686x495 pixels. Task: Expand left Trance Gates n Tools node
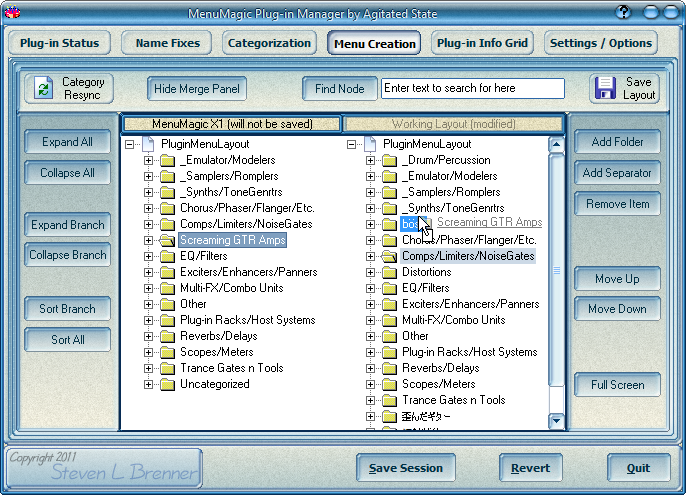click(148, 369)
